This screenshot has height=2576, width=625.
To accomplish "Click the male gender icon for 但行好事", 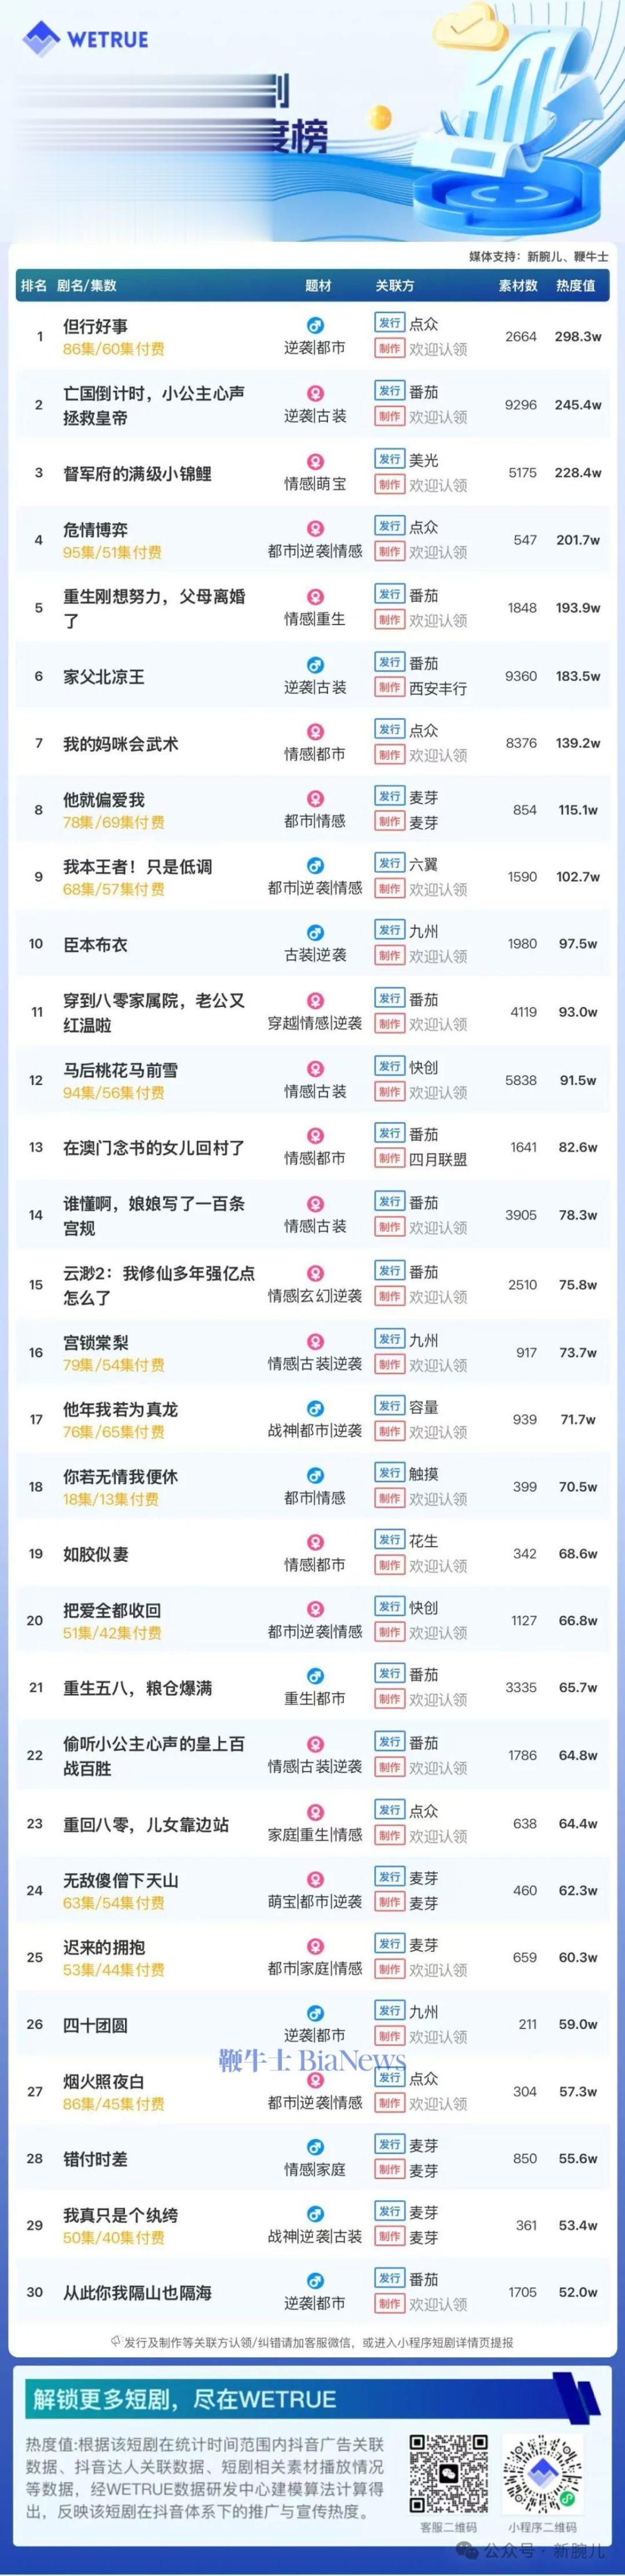I will click(x=315, y=326).
